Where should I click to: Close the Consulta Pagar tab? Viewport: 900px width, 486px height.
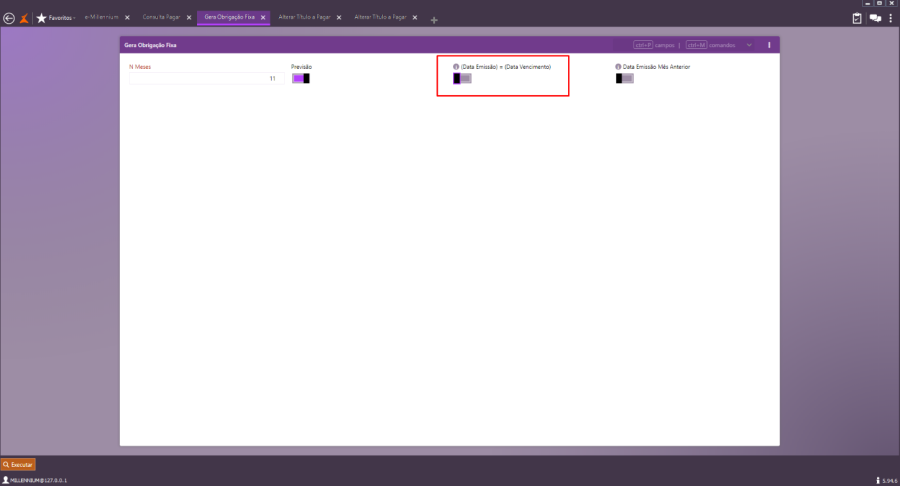tap(189, 18)
